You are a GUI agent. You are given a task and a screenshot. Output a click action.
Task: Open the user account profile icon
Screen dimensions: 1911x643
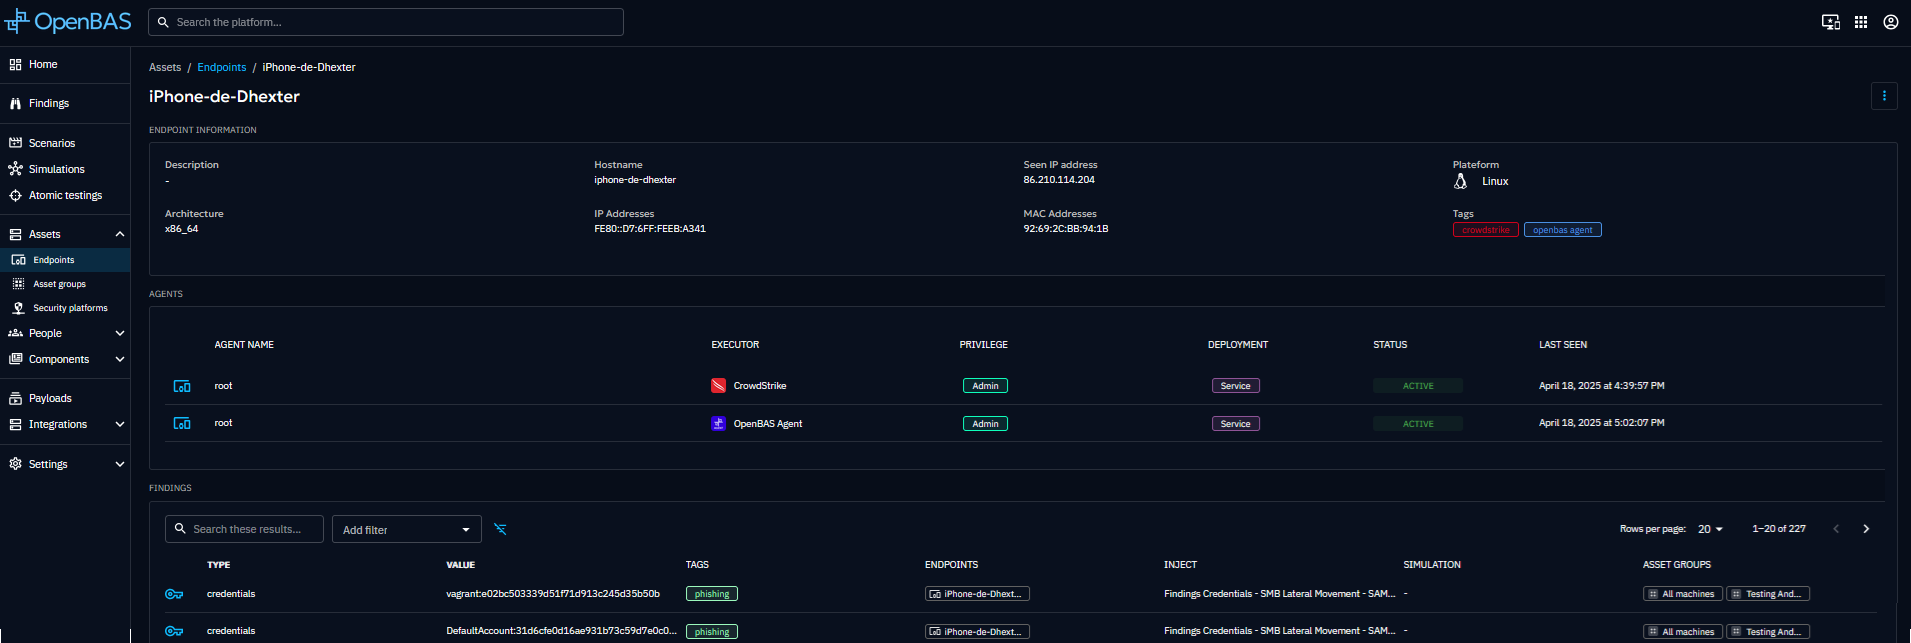1890,22
